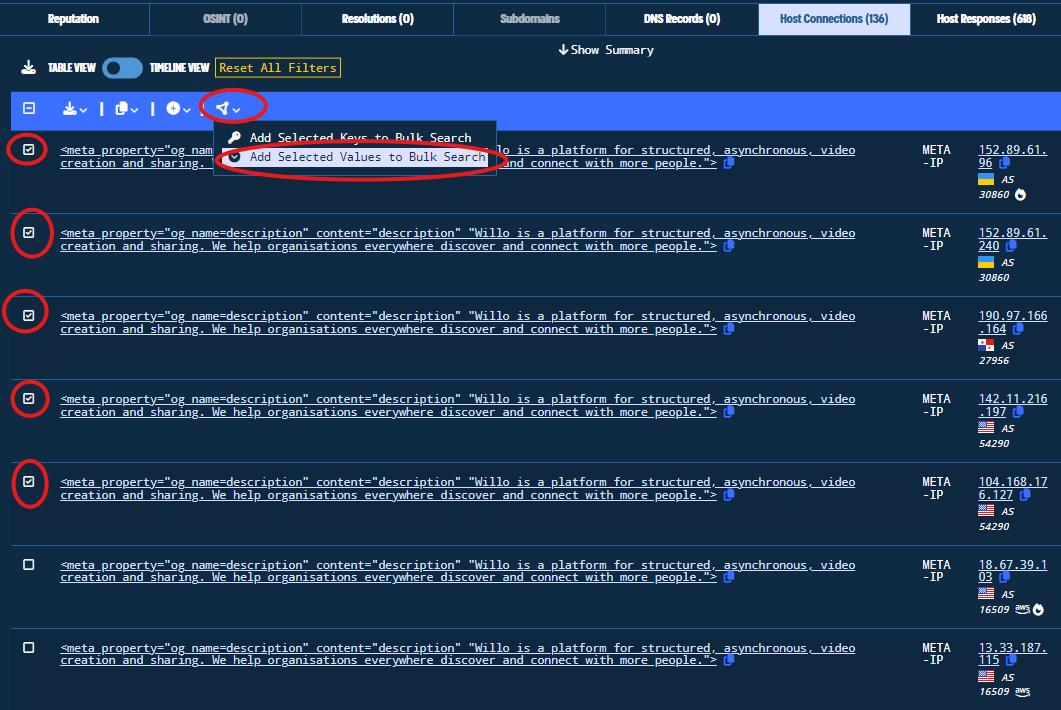Copy meta description text in 13.33.187.115 row

(x=729, y=661)
